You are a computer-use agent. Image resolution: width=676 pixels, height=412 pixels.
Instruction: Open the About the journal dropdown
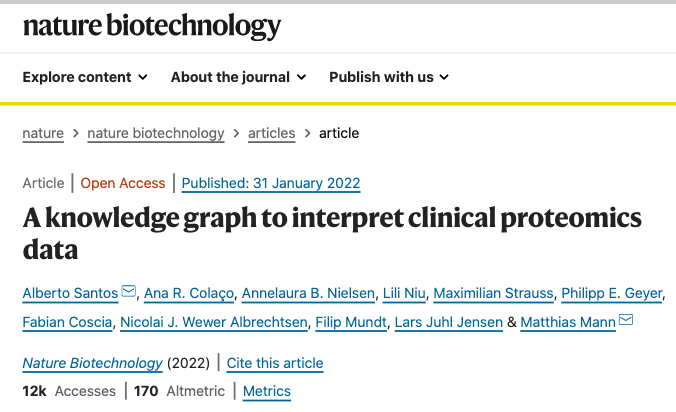pos(238,77)
